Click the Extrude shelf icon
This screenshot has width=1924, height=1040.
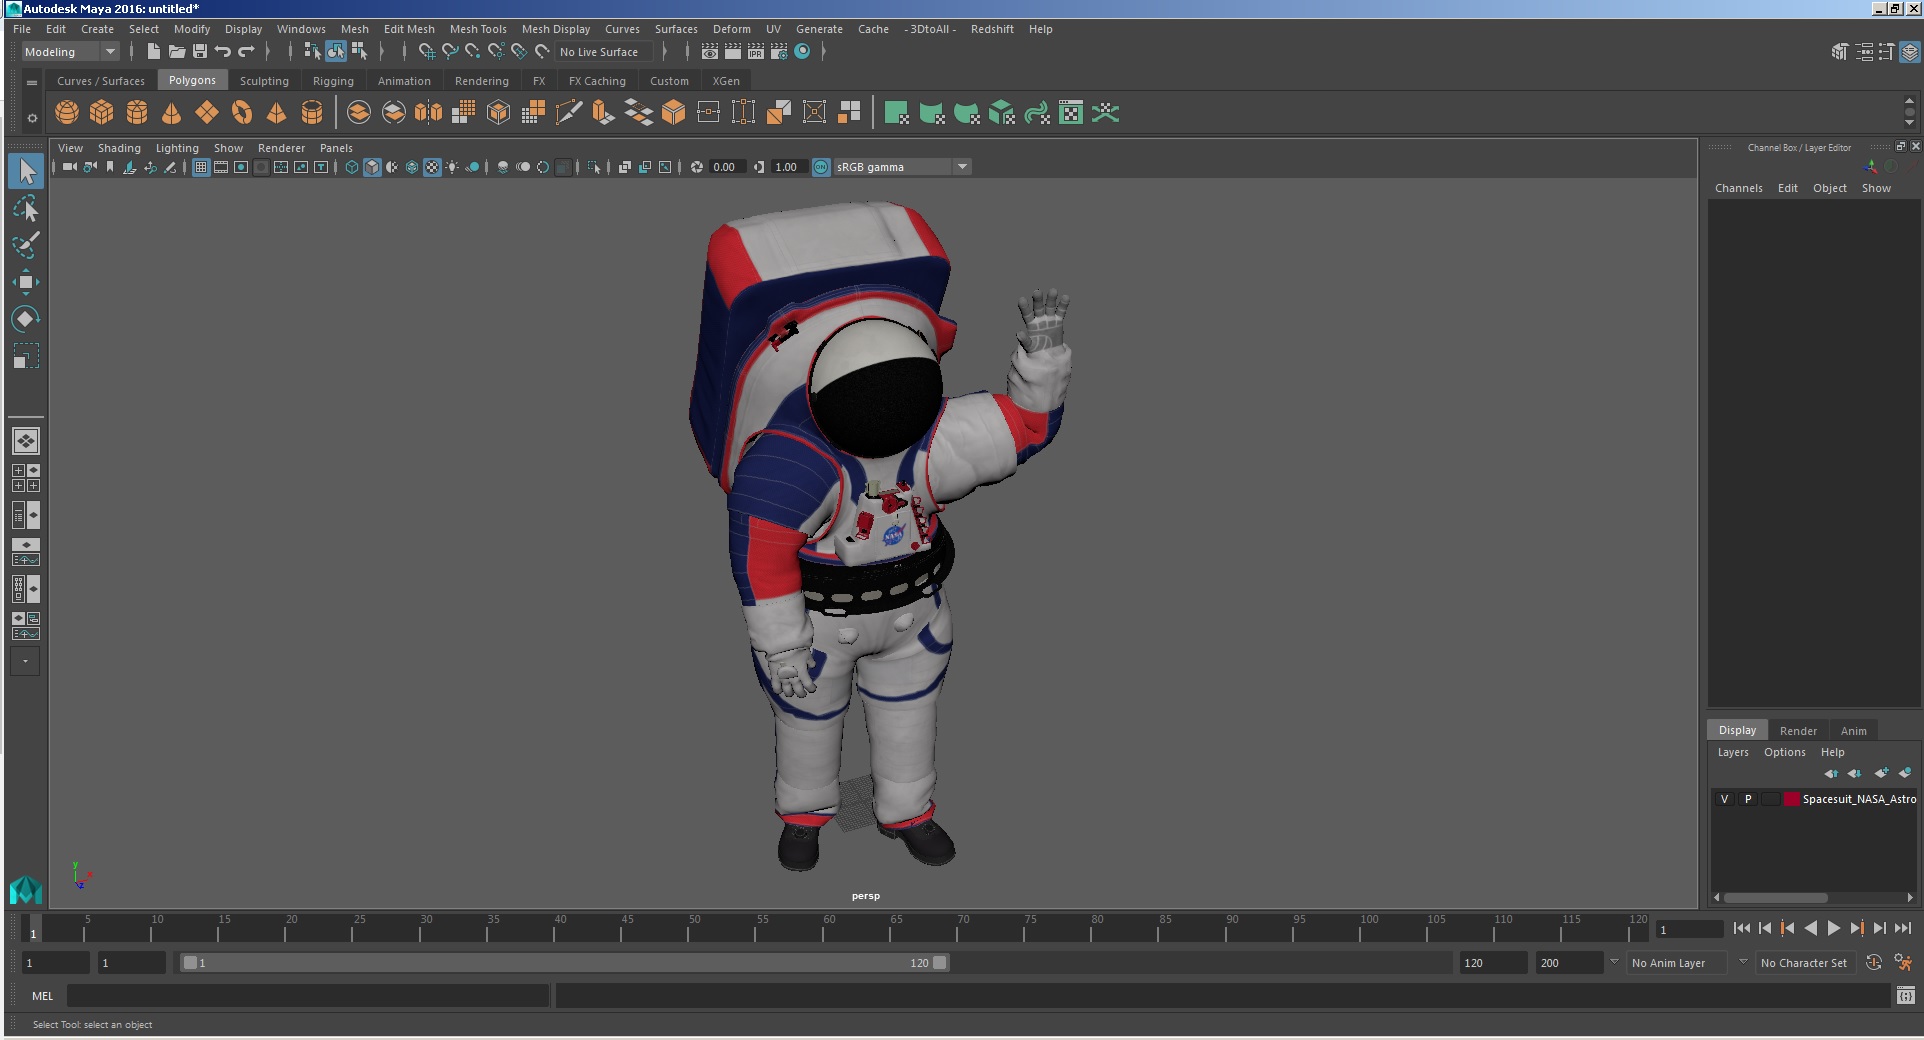pos(603,113)
